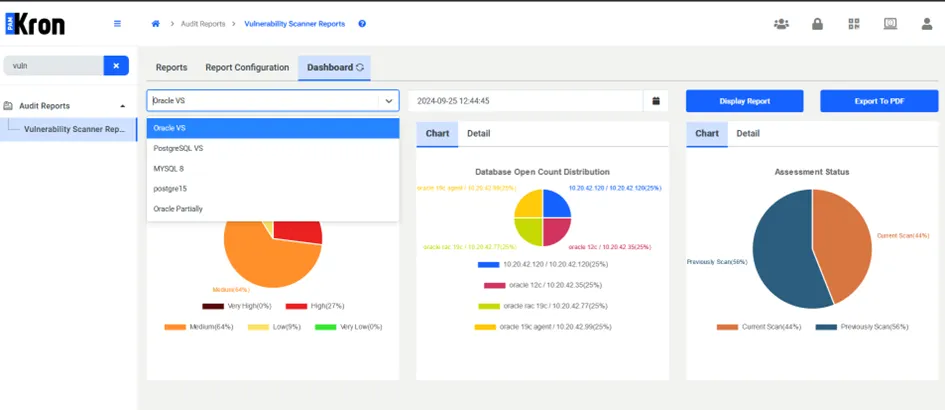
Task: Click the monitor screen icon in header
Action: pos(890,24)
